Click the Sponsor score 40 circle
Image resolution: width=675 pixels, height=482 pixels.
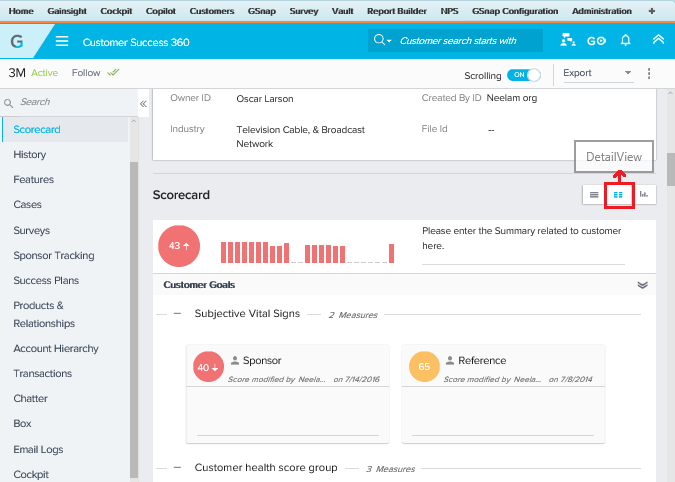(x=208, y=367)
